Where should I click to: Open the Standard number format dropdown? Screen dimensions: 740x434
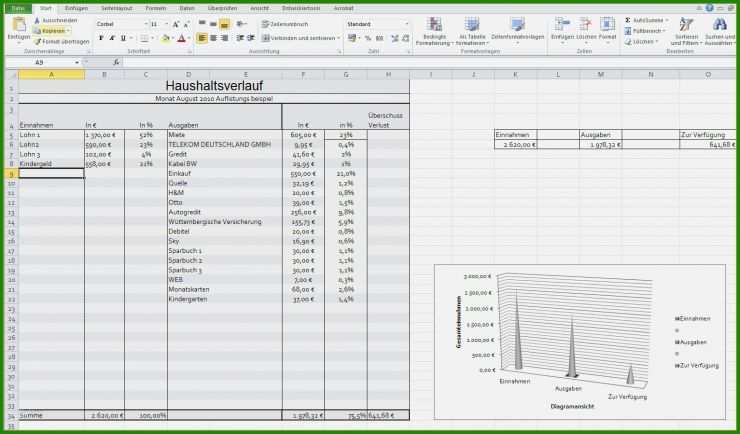407,24
